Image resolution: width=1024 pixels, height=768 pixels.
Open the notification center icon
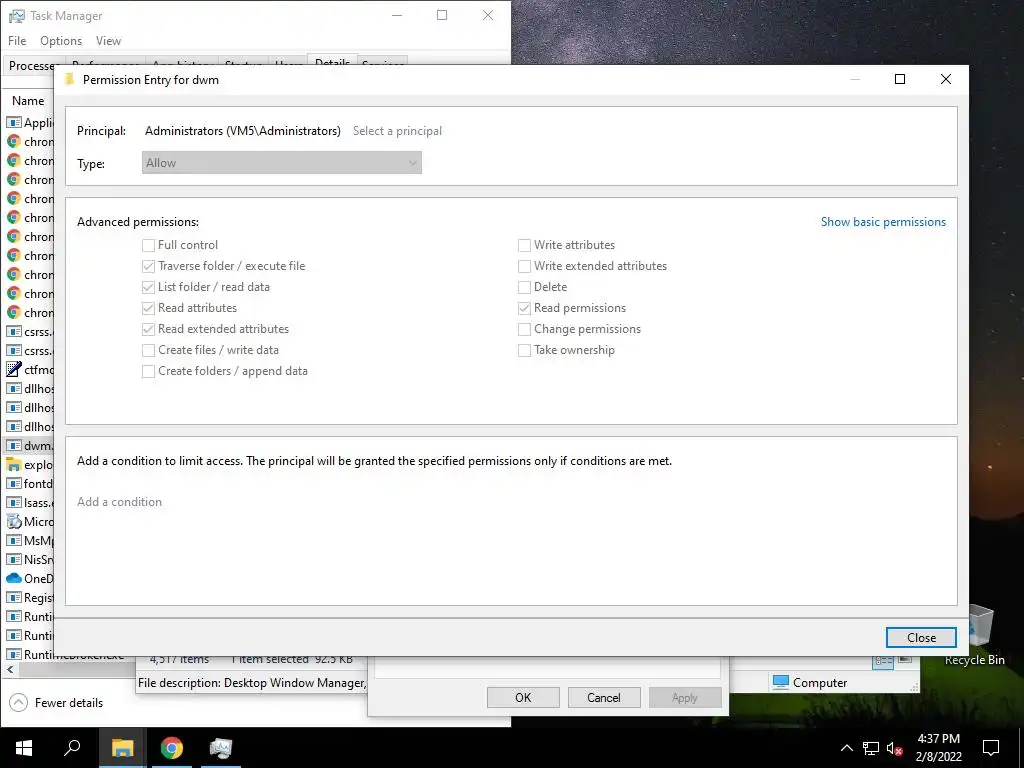(991, 748)
